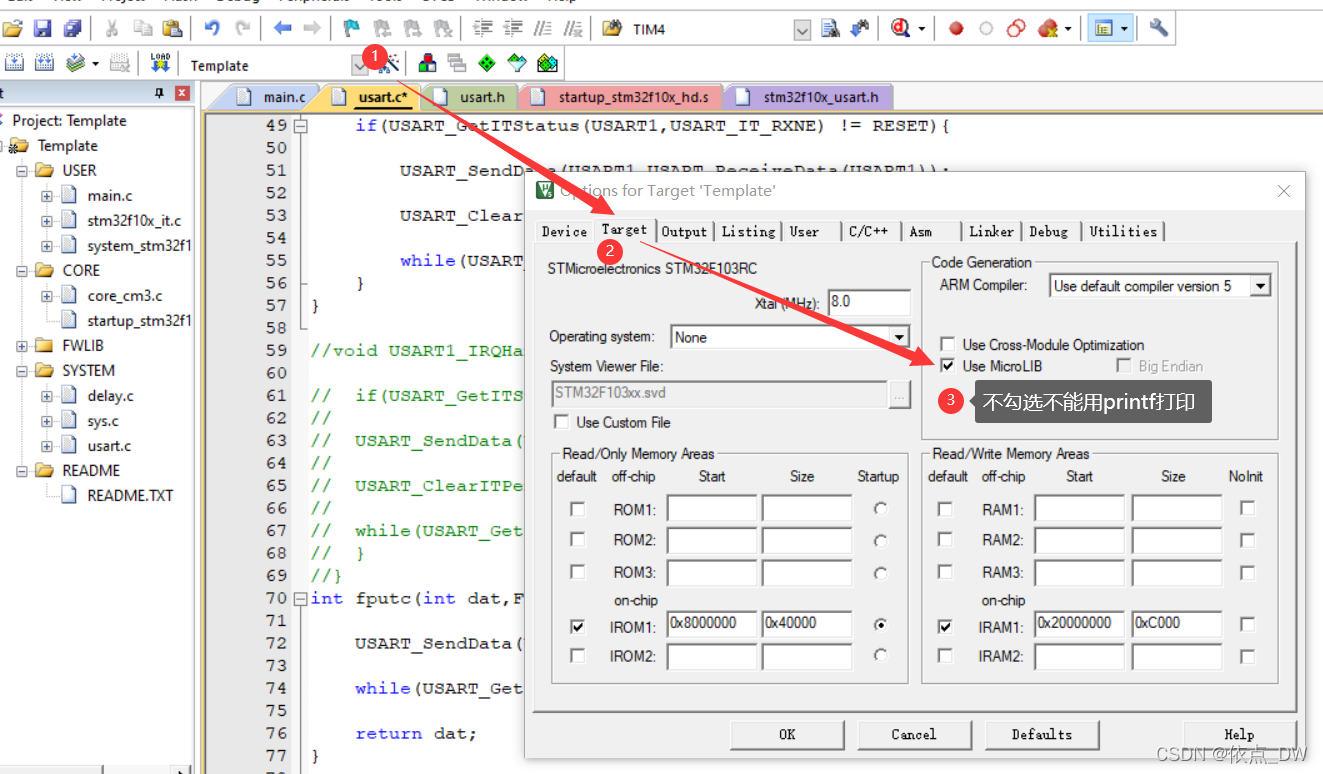Screen dimensions: 1323x774
Task: Click the Window layout toolbar icon
Action: click(1104, 29)
